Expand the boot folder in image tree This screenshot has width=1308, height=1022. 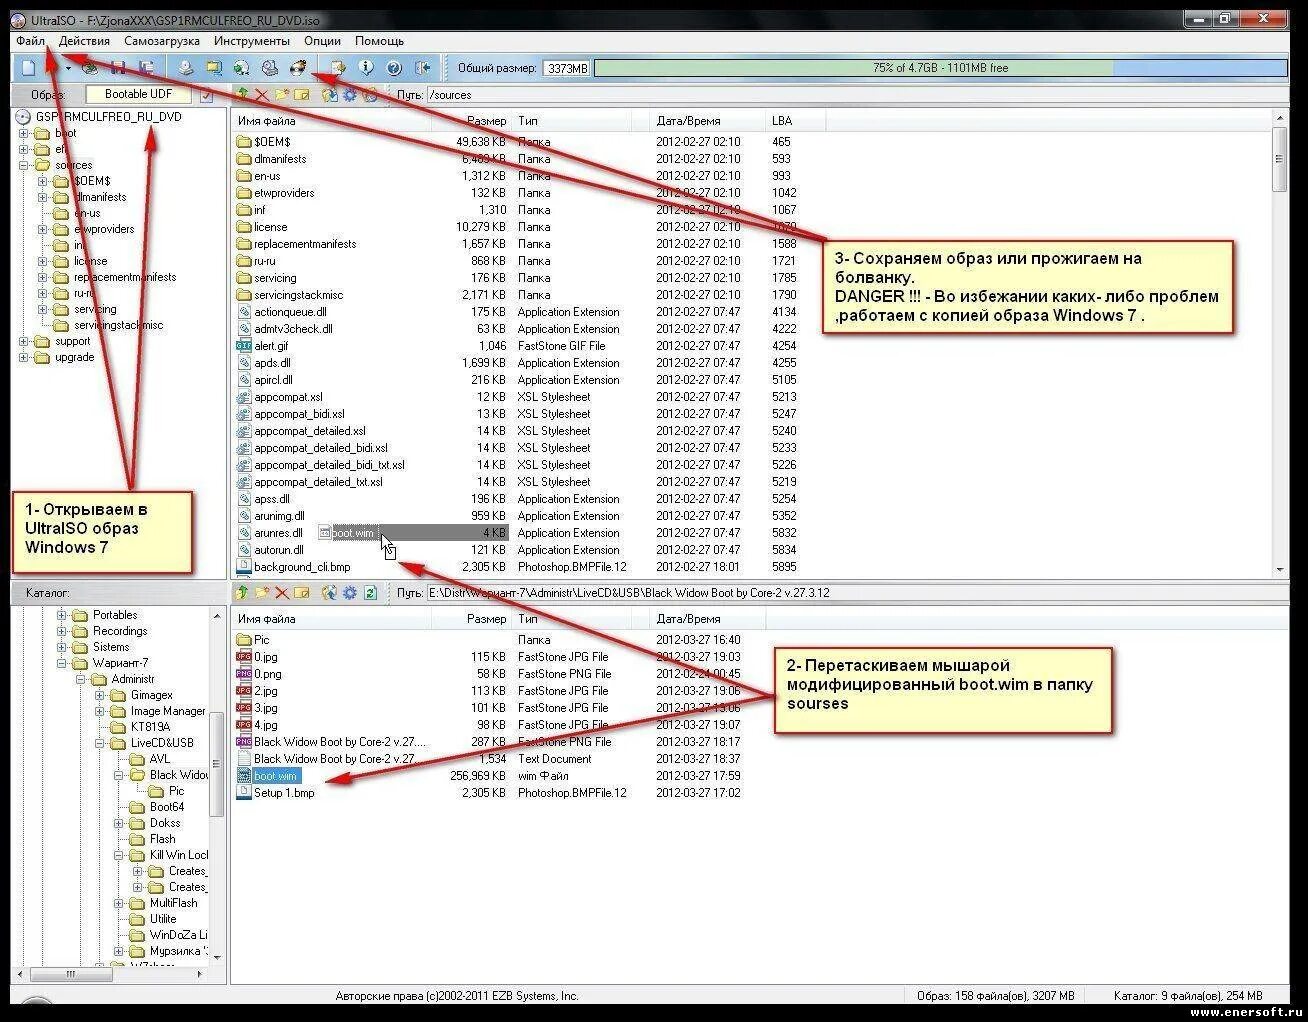coord(24,133)
